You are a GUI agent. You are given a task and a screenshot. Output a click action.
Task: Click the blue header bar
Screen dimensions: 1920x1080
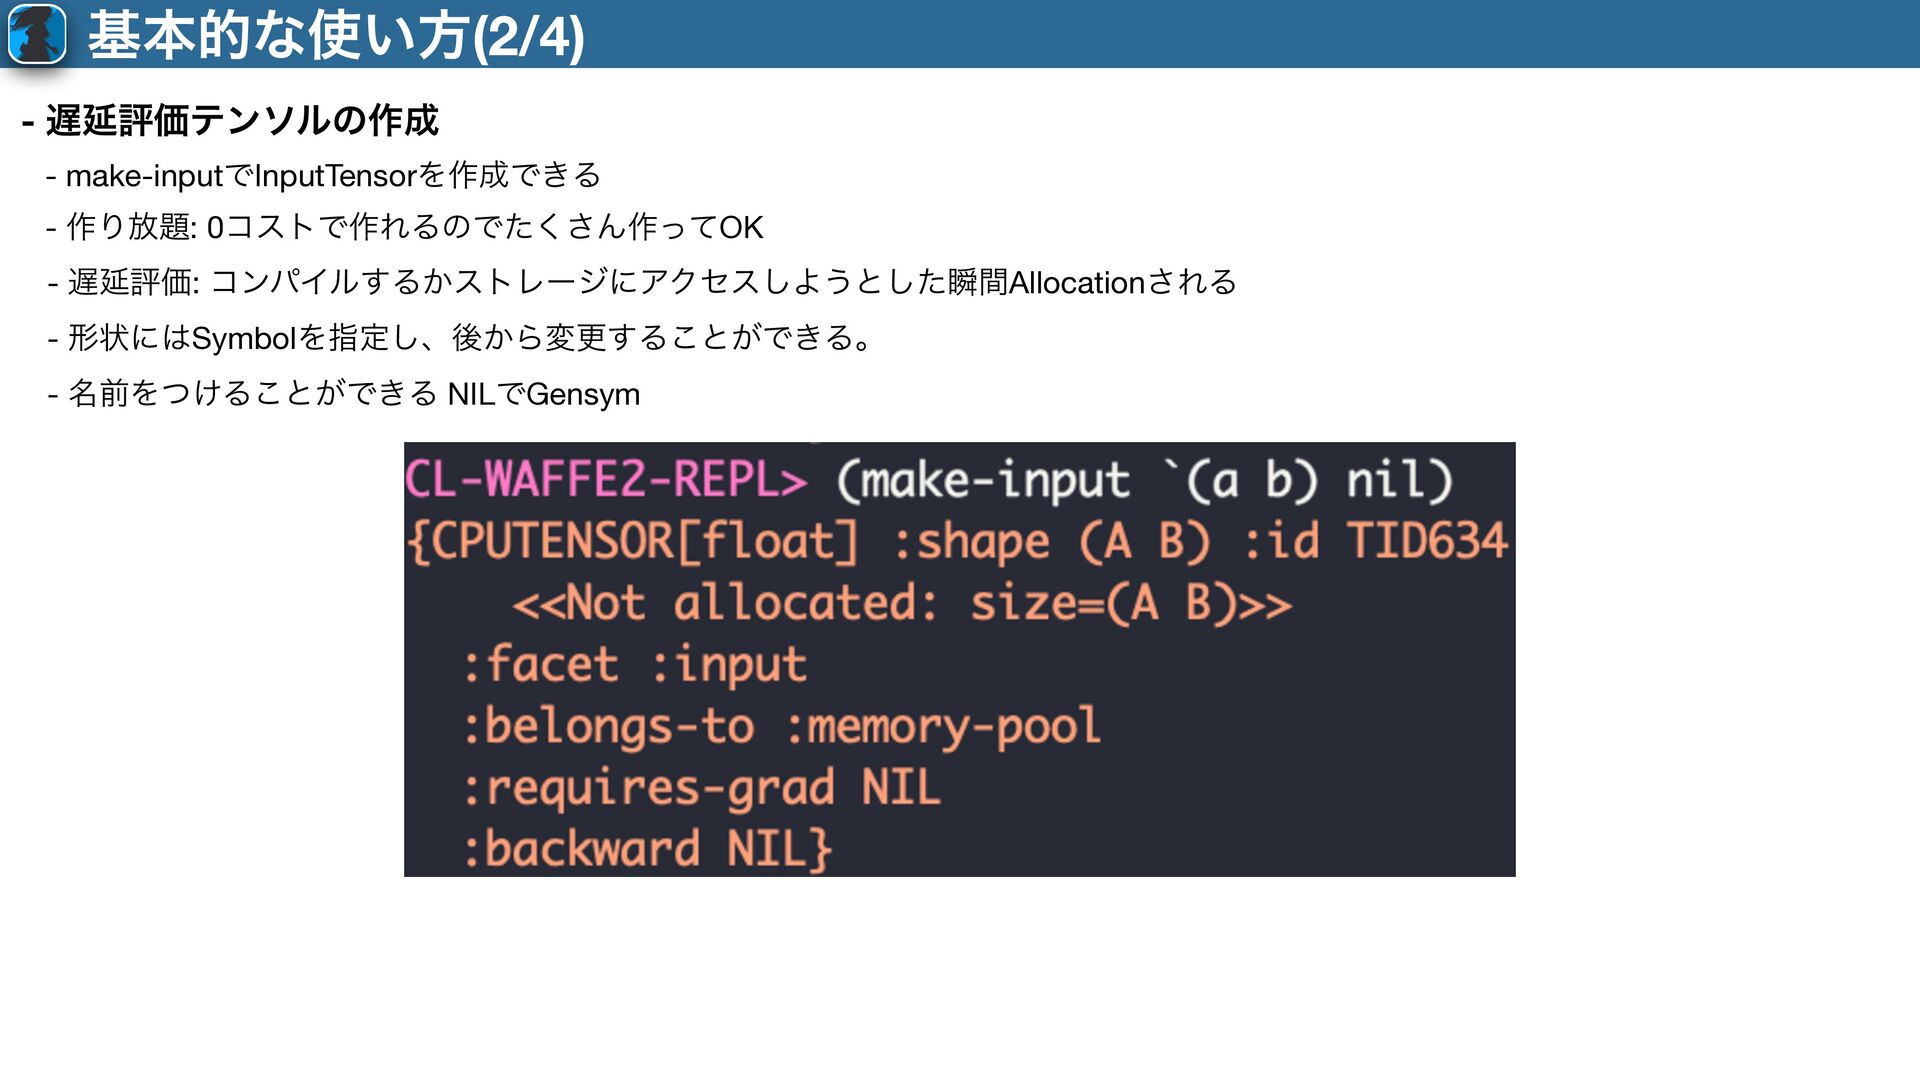pos(1250,34)
